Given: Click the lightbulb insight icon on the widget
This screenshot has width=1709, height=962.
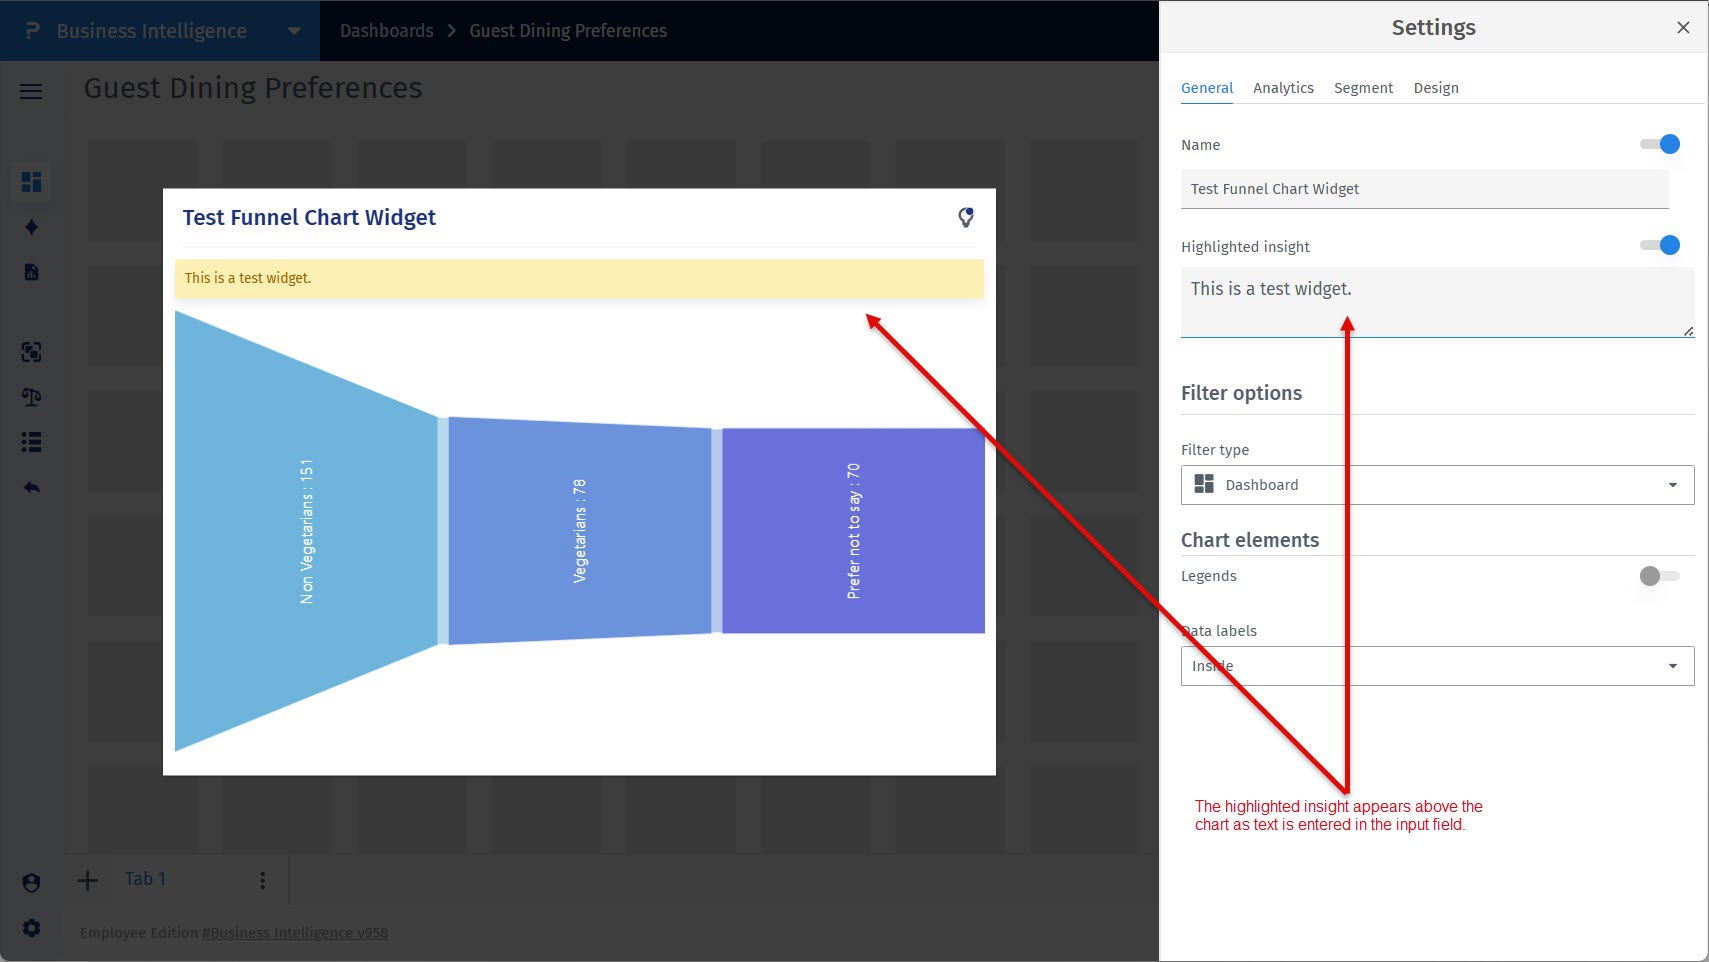Looking at the screenshot, I should coord(966,217).
